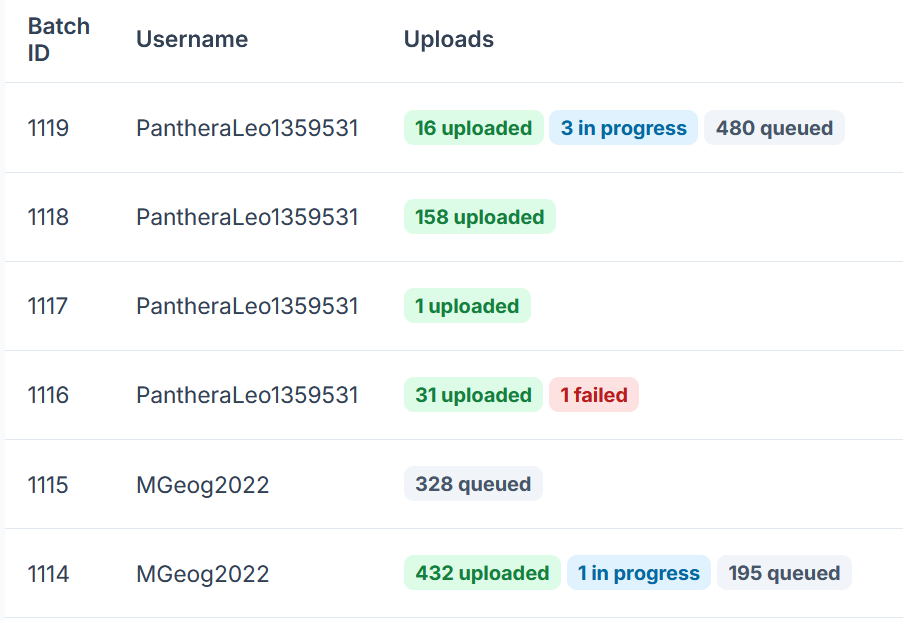Click the "1 in progress" badge
The height and width of the screenshot is (620, 903).
pyautogui.click(x=639, y=573)
